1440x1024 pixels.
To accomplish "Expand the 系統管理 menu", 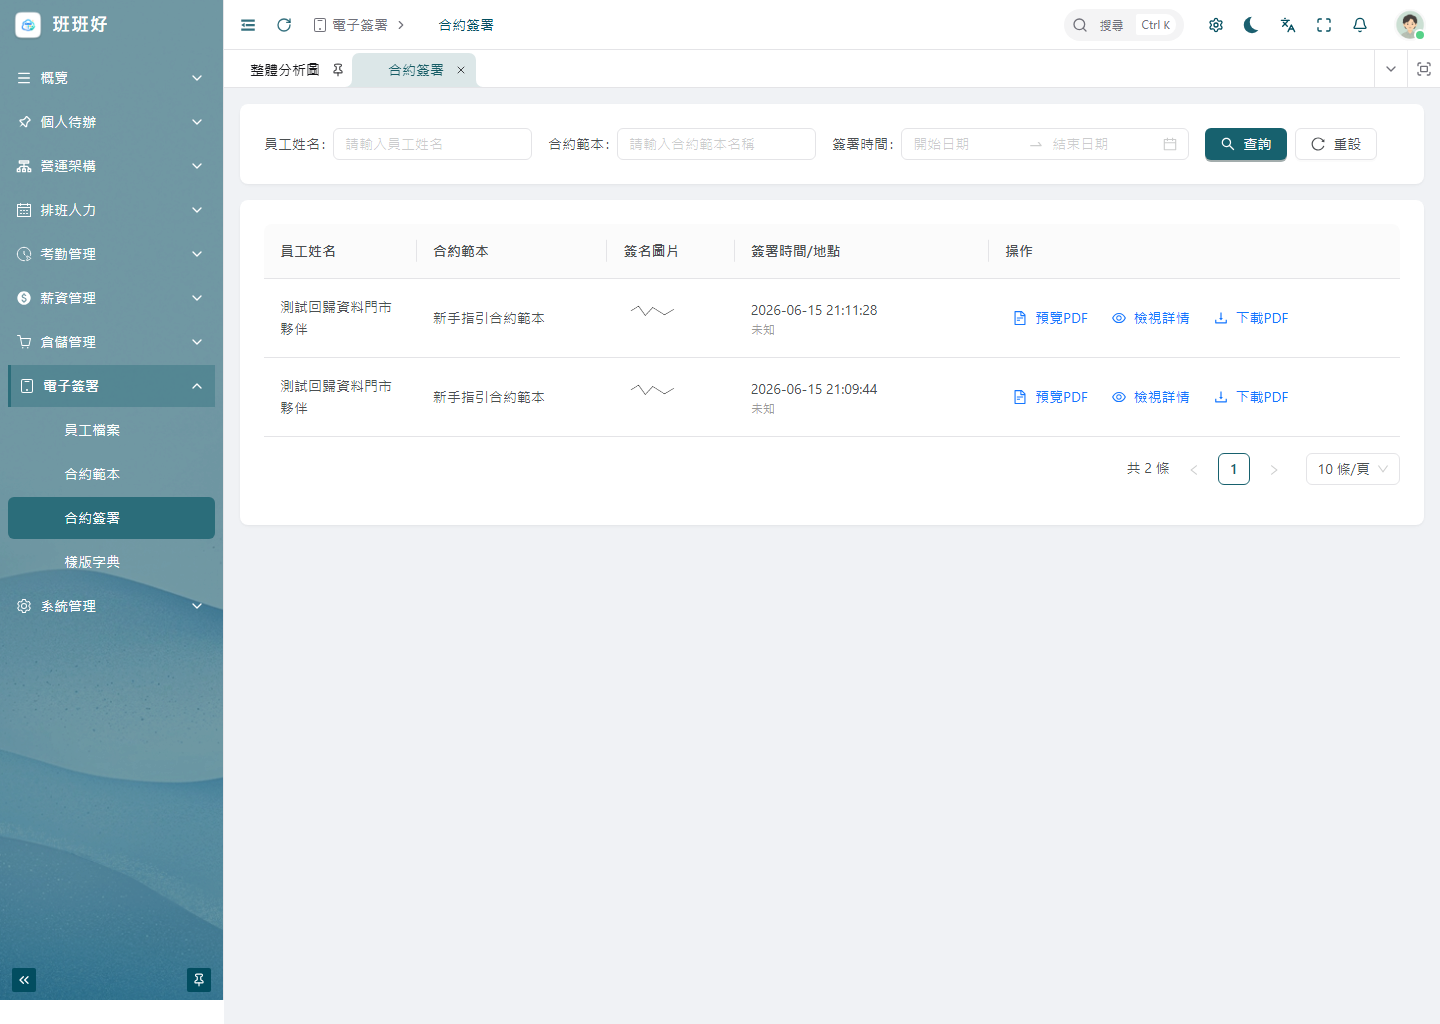I will [111, 606].
